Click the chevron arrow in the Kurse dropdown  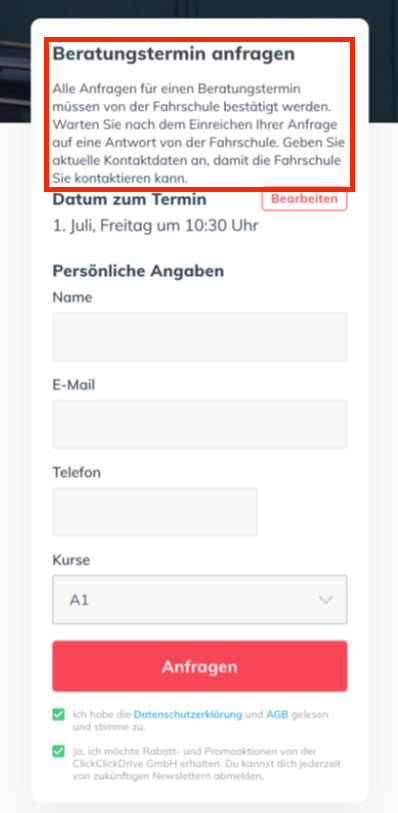coord(325,600)
